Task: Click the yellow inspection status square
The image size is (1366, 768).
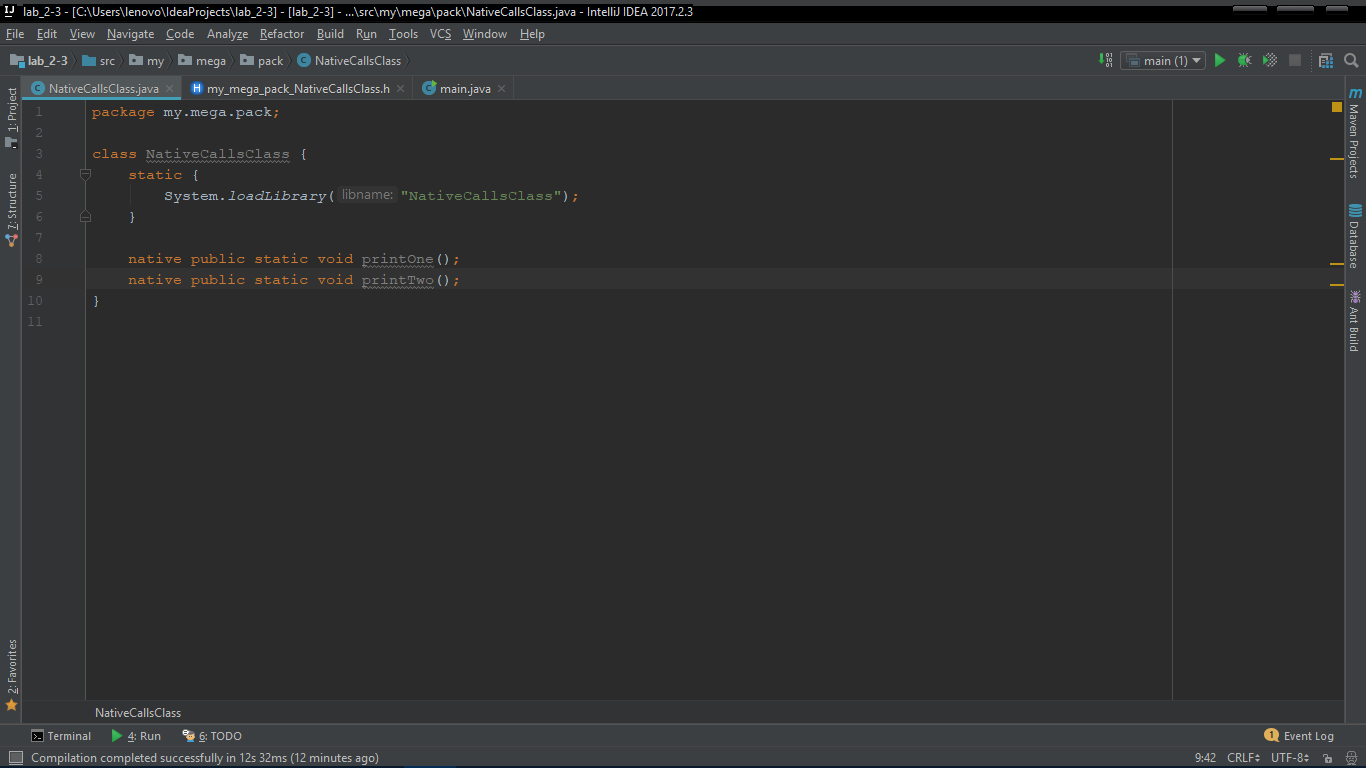Action: coord(1337,107)
